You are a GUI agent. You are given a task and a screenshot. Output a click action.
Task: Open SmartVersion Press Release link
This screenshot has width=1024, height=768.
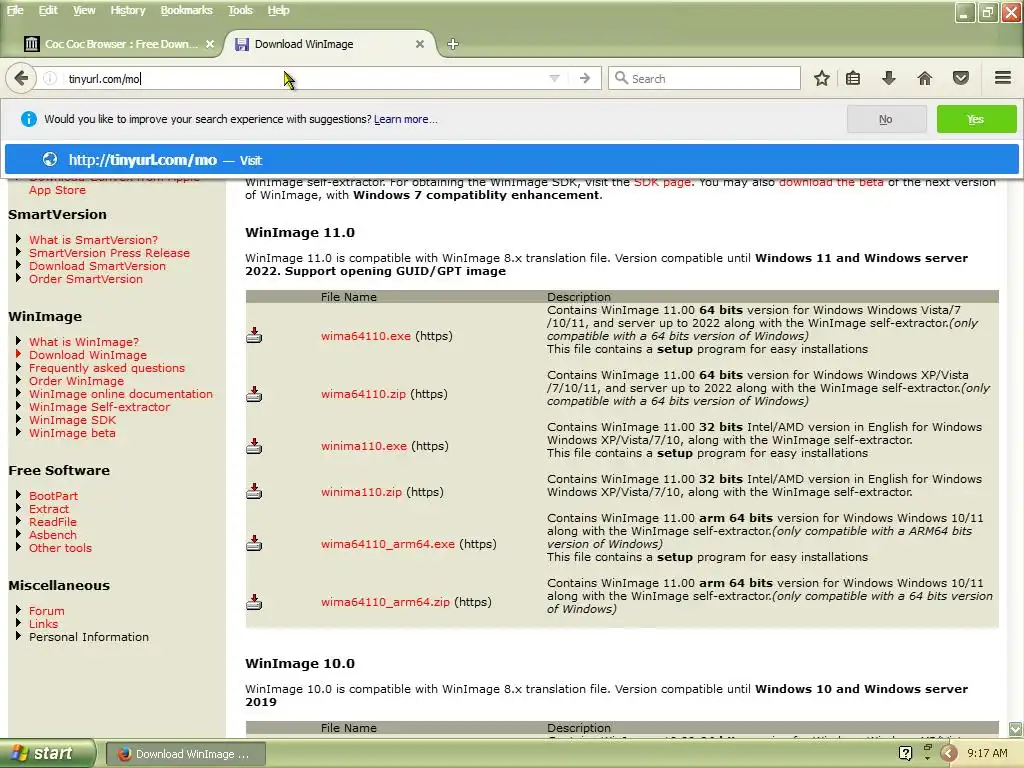[x=109, y=253]
